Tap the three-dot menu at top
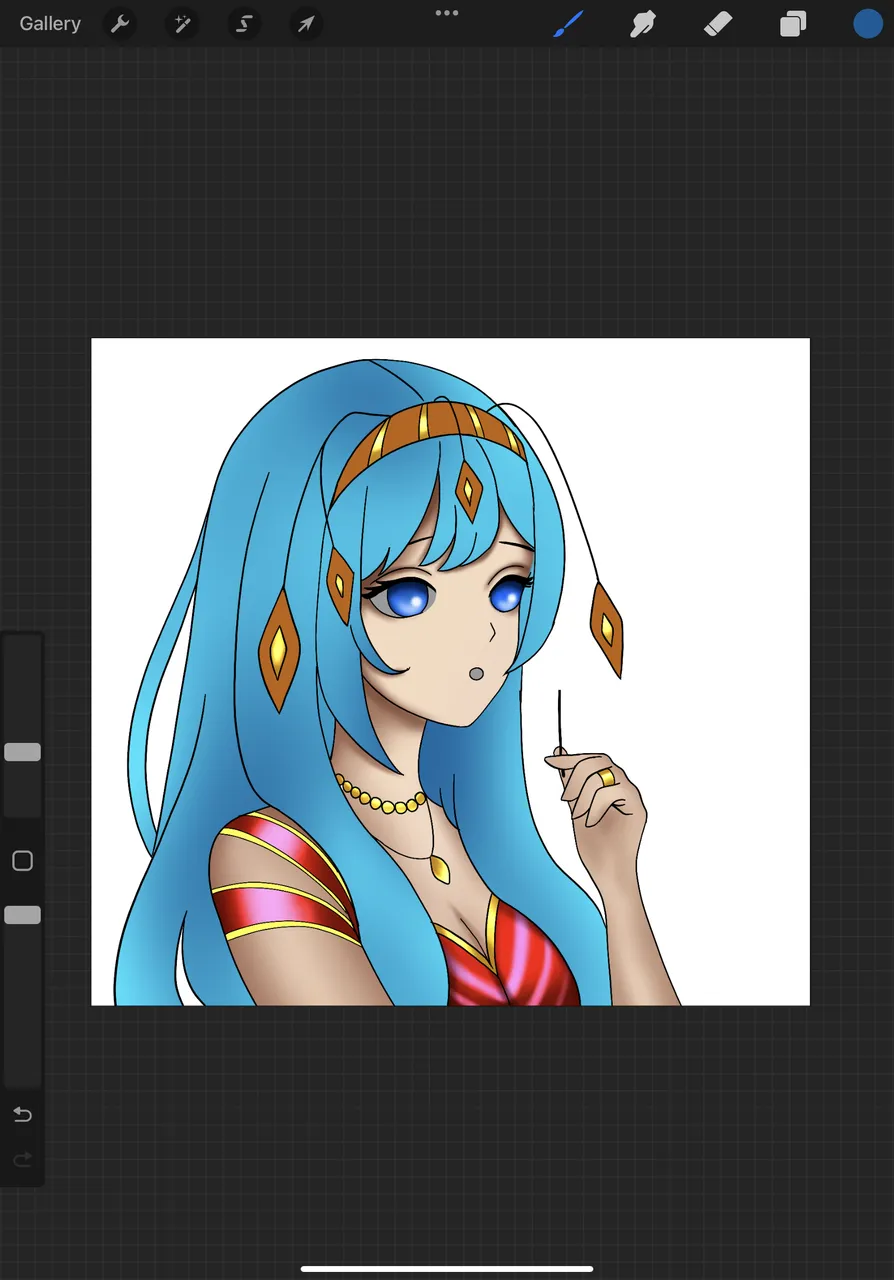The image size is (894, 1280). click(x=447, y=13)
